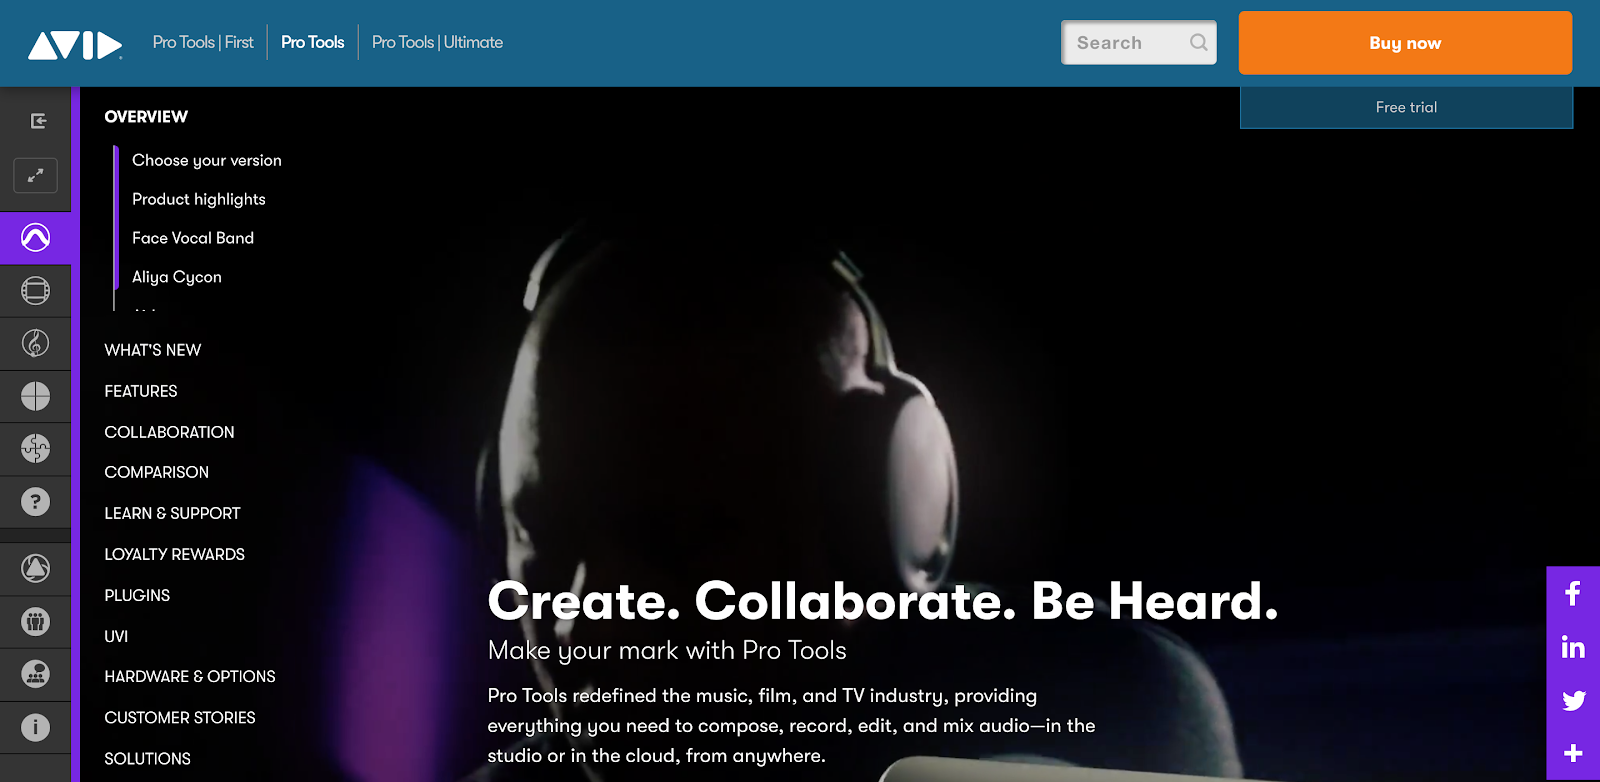Select the purple Pro Tools sidebar icon
Screen dimensions: 1600x782
coord(35,238)
